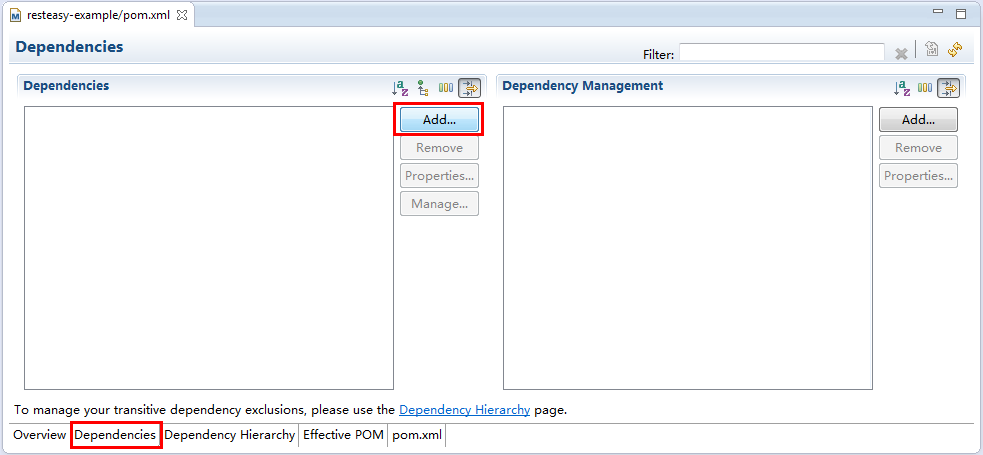The image size is (983, 455).
Task: Show GroupId columns icon in Dependency Management
Action: [925, 88]
